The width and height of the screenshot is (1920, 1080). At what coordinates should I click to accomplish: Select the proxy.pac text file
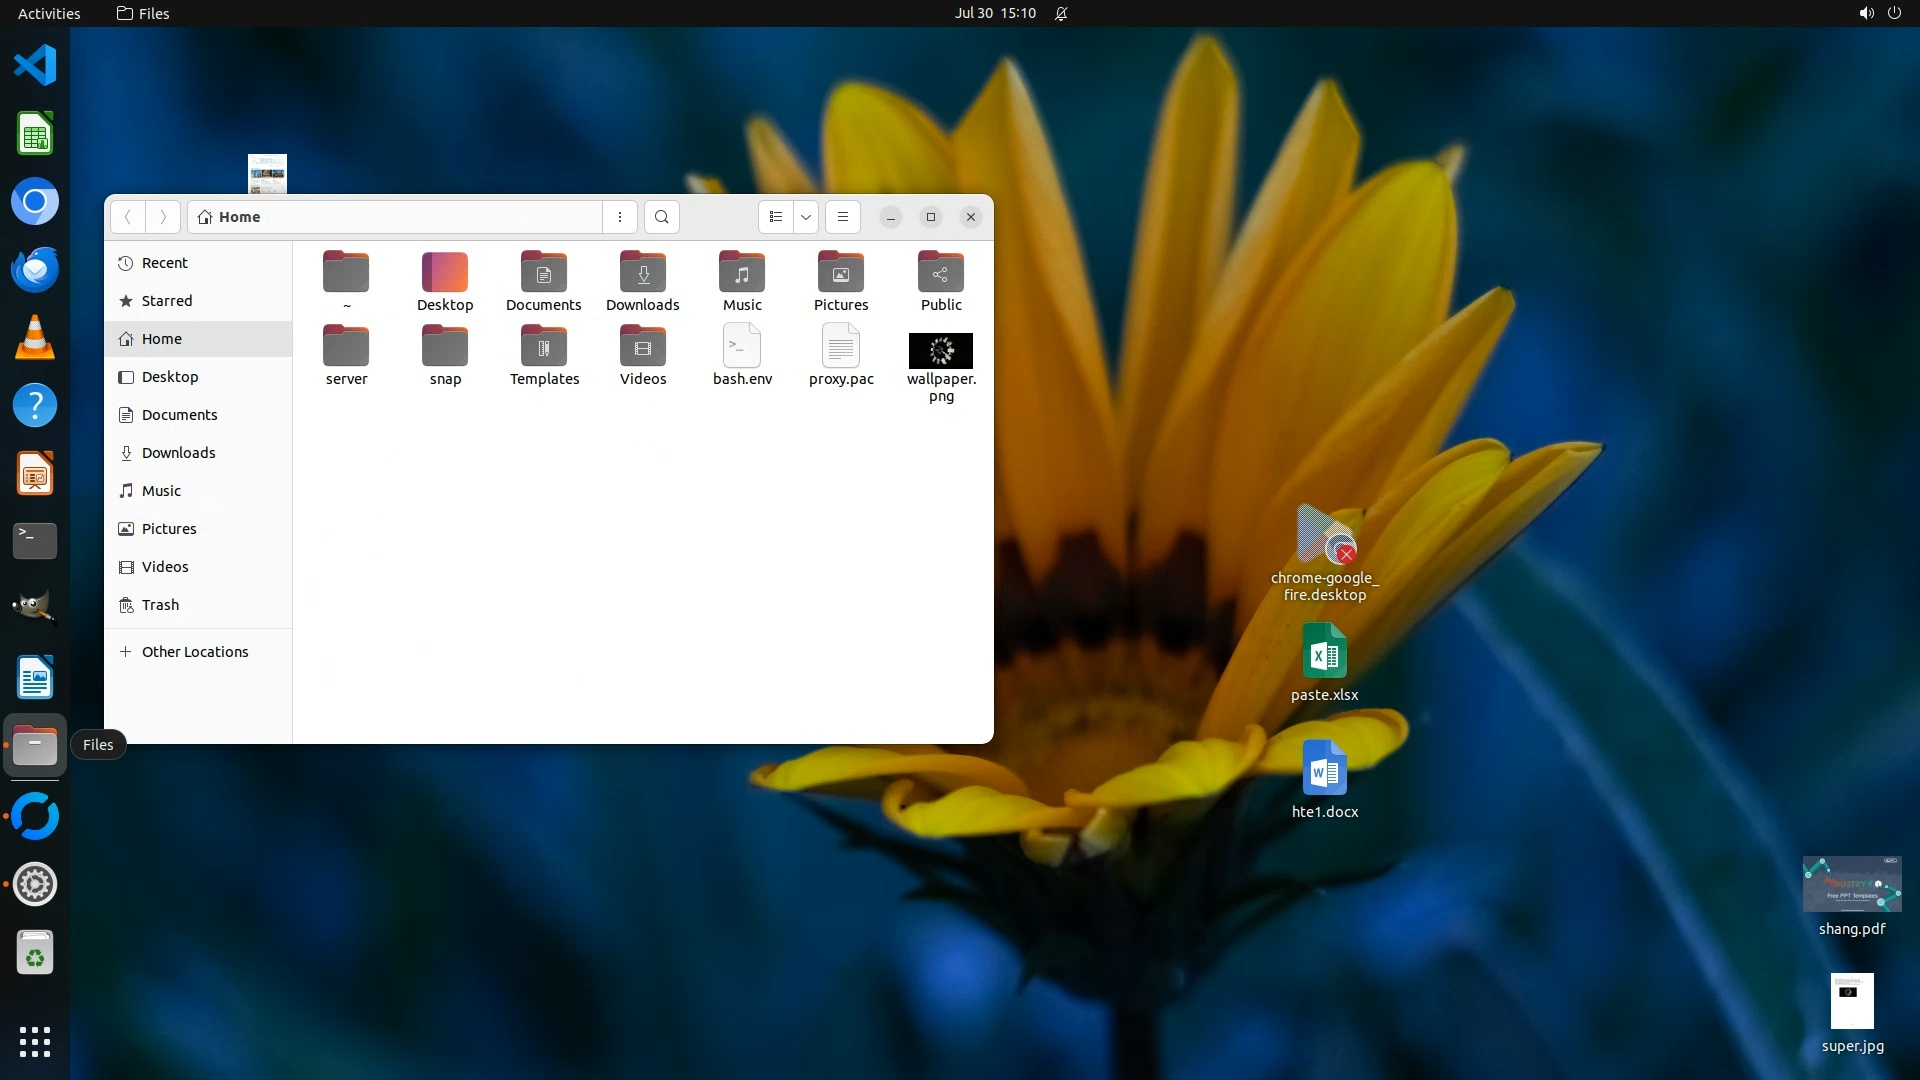point(841,347)
